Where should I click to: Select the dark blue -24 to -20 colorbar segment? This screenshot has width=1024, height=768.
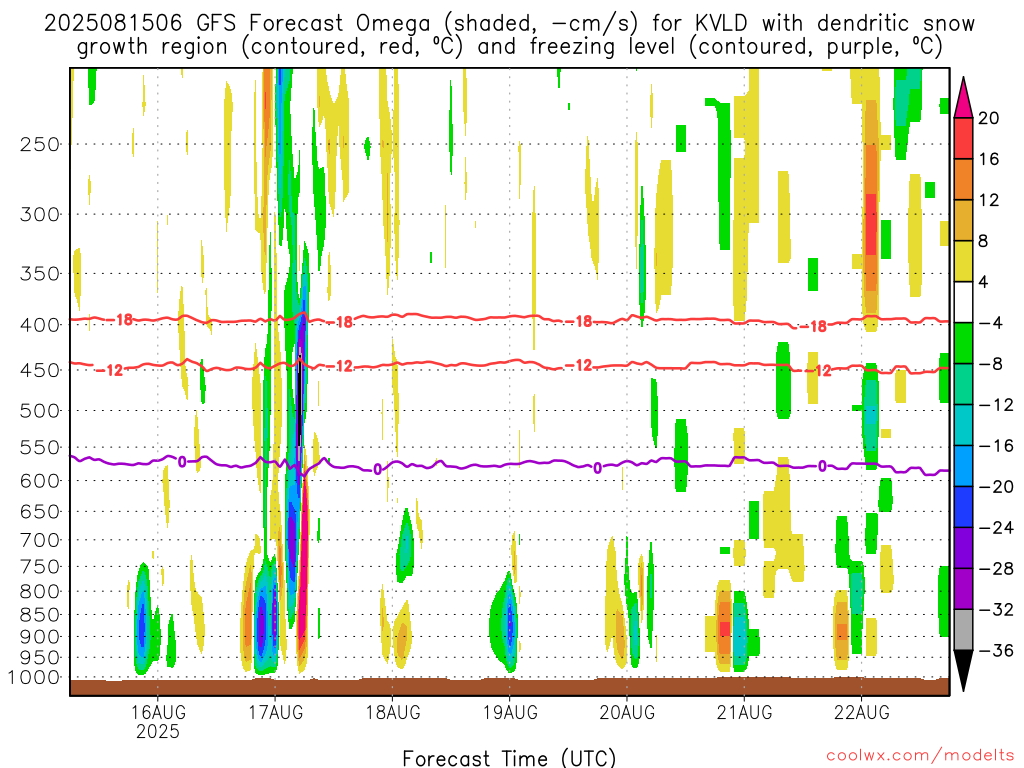(x=963, y=507)
